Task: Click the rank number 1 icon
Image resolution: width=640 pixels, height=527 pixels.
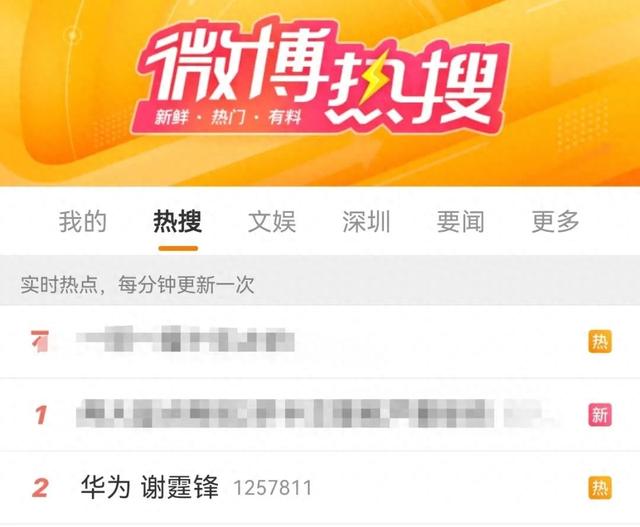Action: (40, 415)
